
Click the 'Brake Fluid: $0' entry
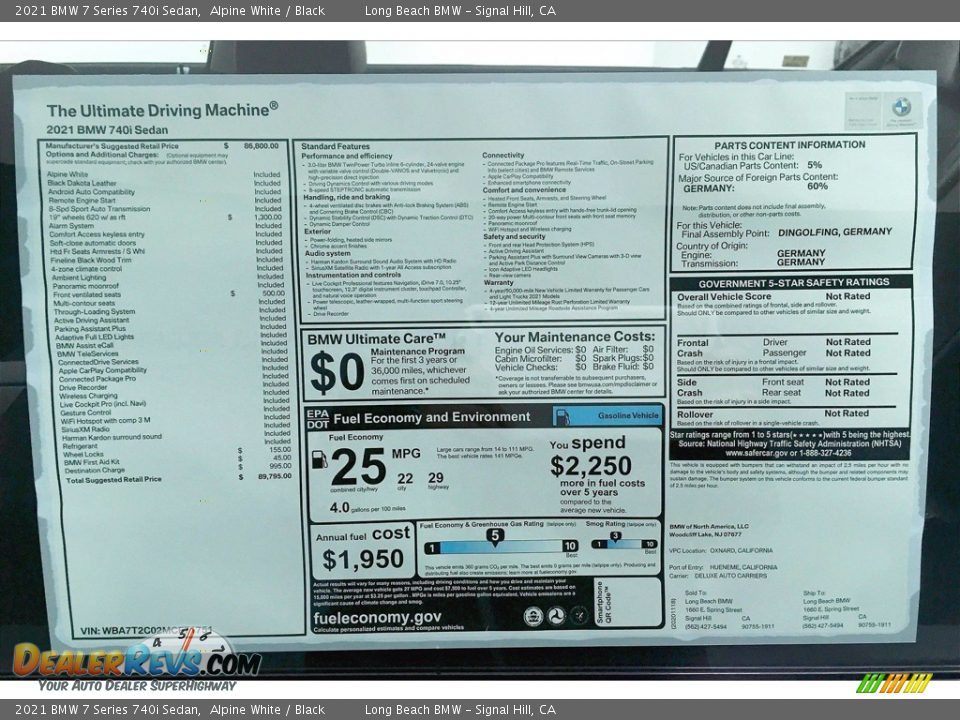pyautogui.click(x=623, y=367)
